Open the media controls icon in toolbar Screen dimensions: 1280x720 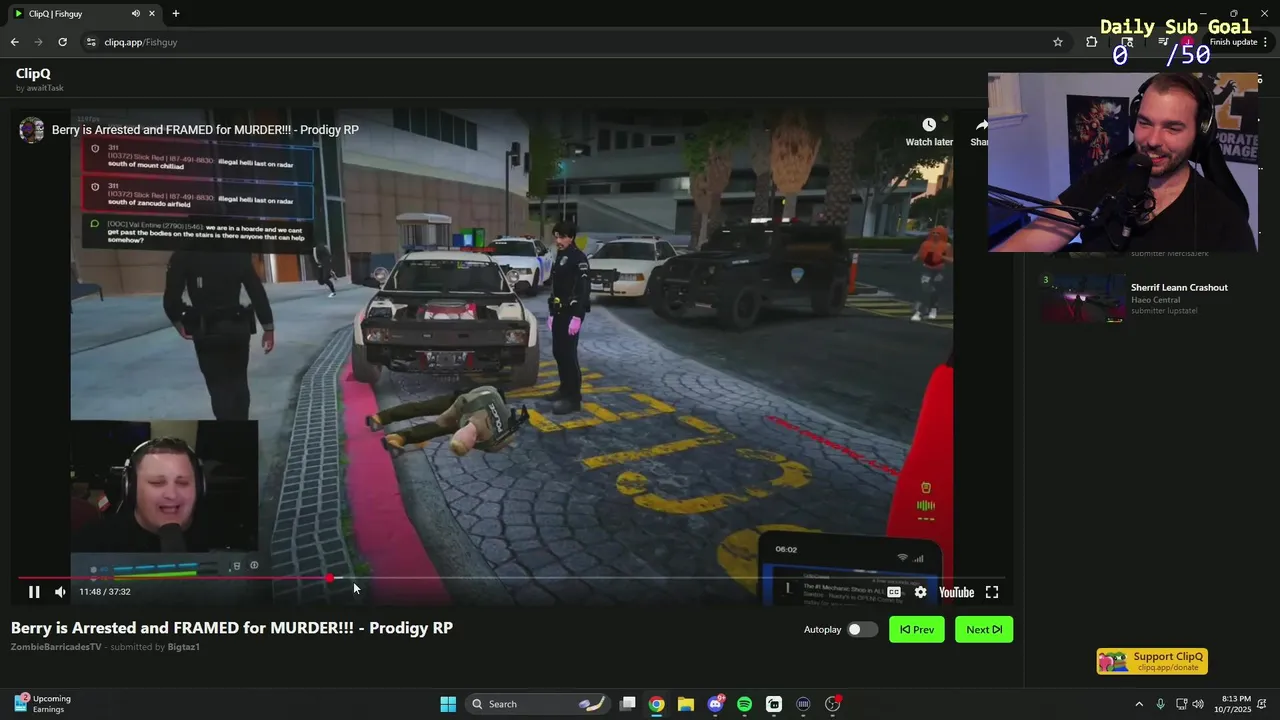point(1163,42)
